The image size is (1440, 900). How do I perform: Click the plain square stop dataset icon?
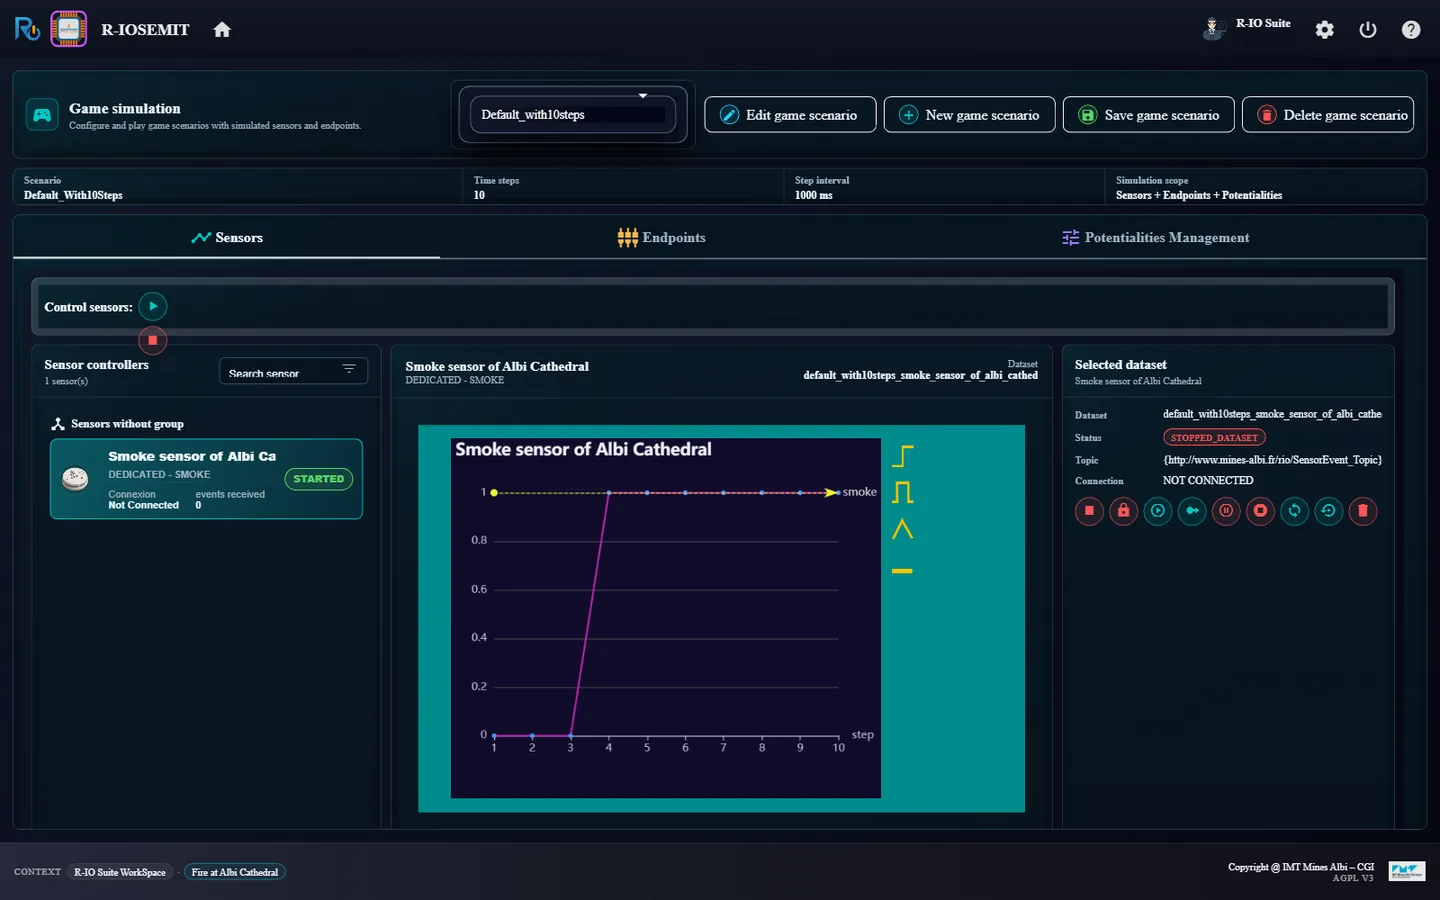tap(1089, 511)
